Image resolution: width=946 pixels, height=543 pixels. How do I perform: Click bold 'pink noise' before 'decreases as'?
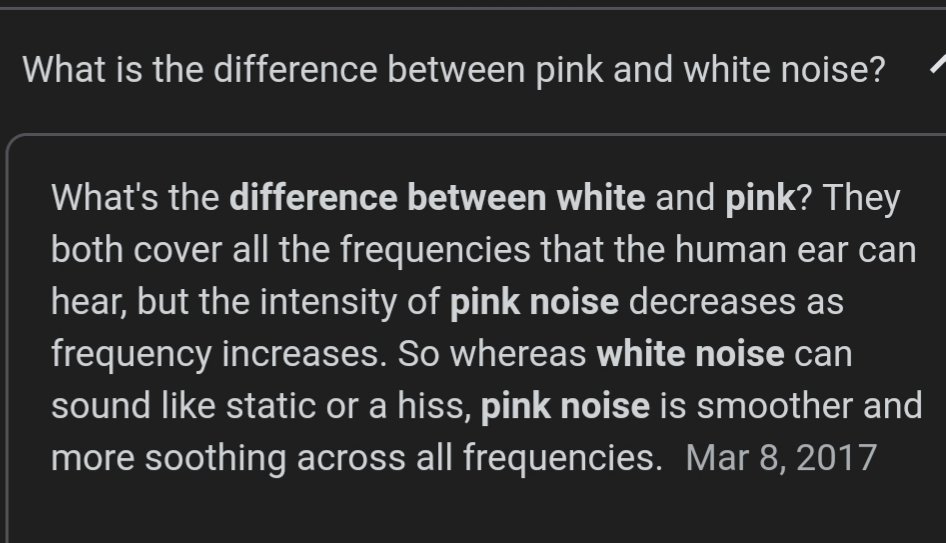point(534,302)
